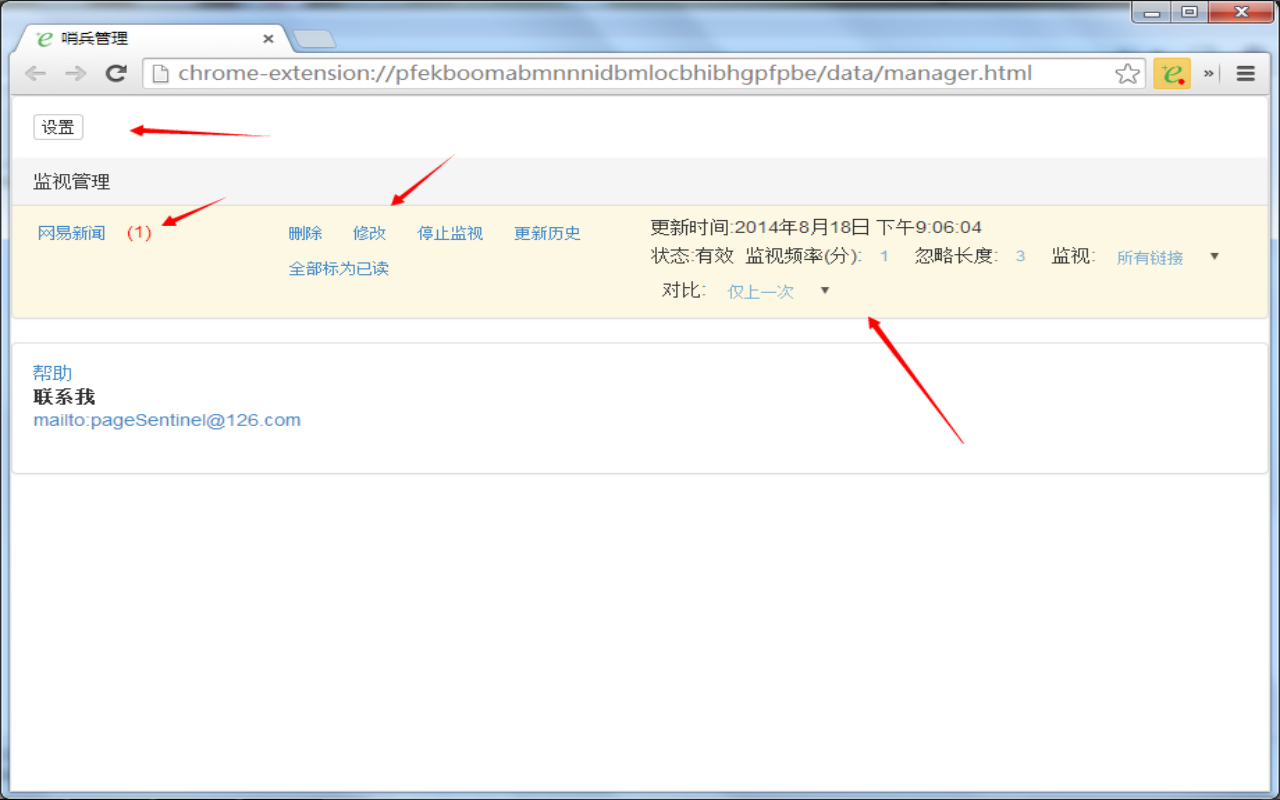1280x800 pixels.
Task: Open the 网易新闻 monitor link
Action: 71,233
